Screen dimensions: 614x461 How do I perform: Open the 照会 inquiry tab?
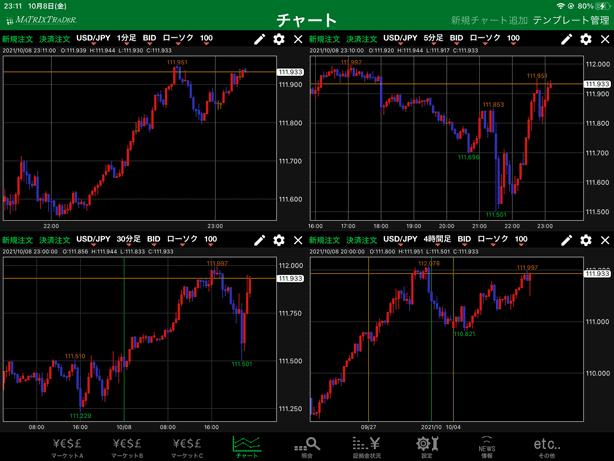(x=307, y=448)
